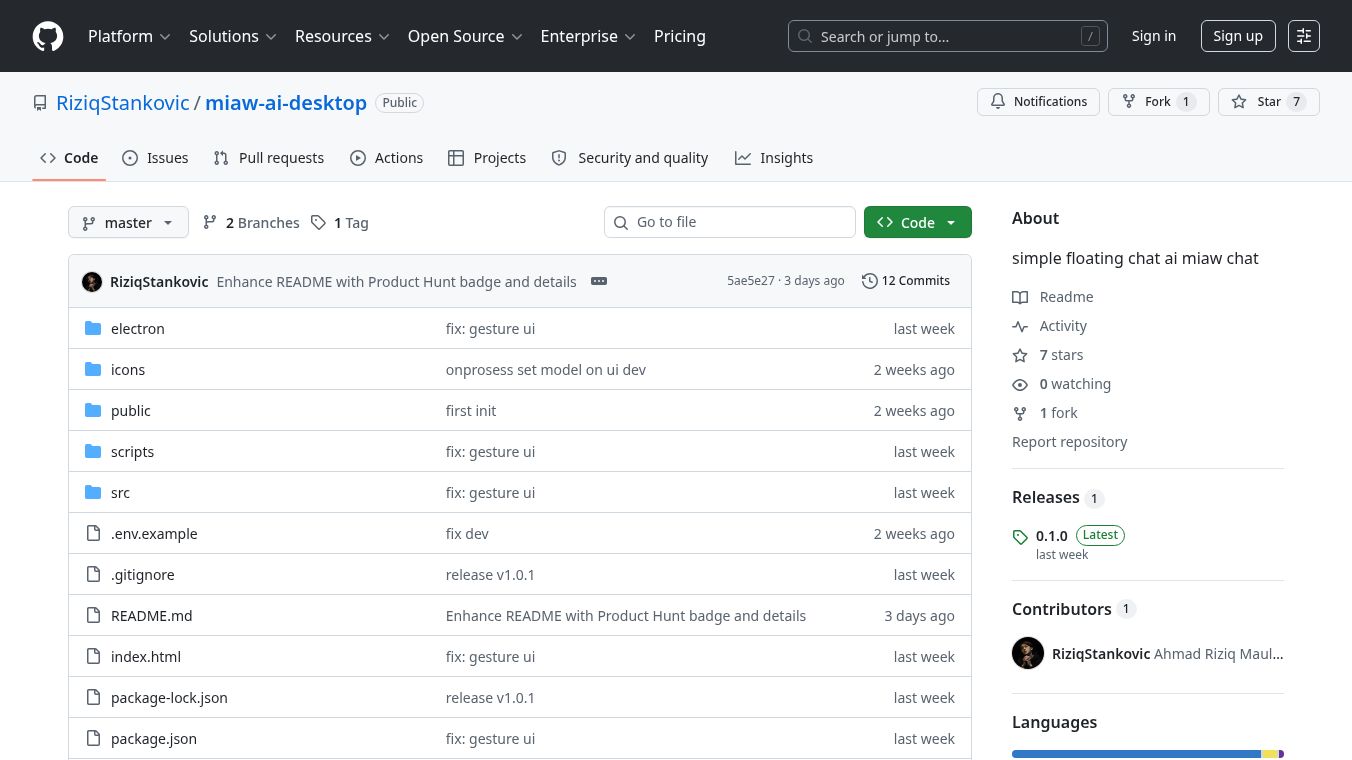Open the green Code dropdown button

click(917, 222)
